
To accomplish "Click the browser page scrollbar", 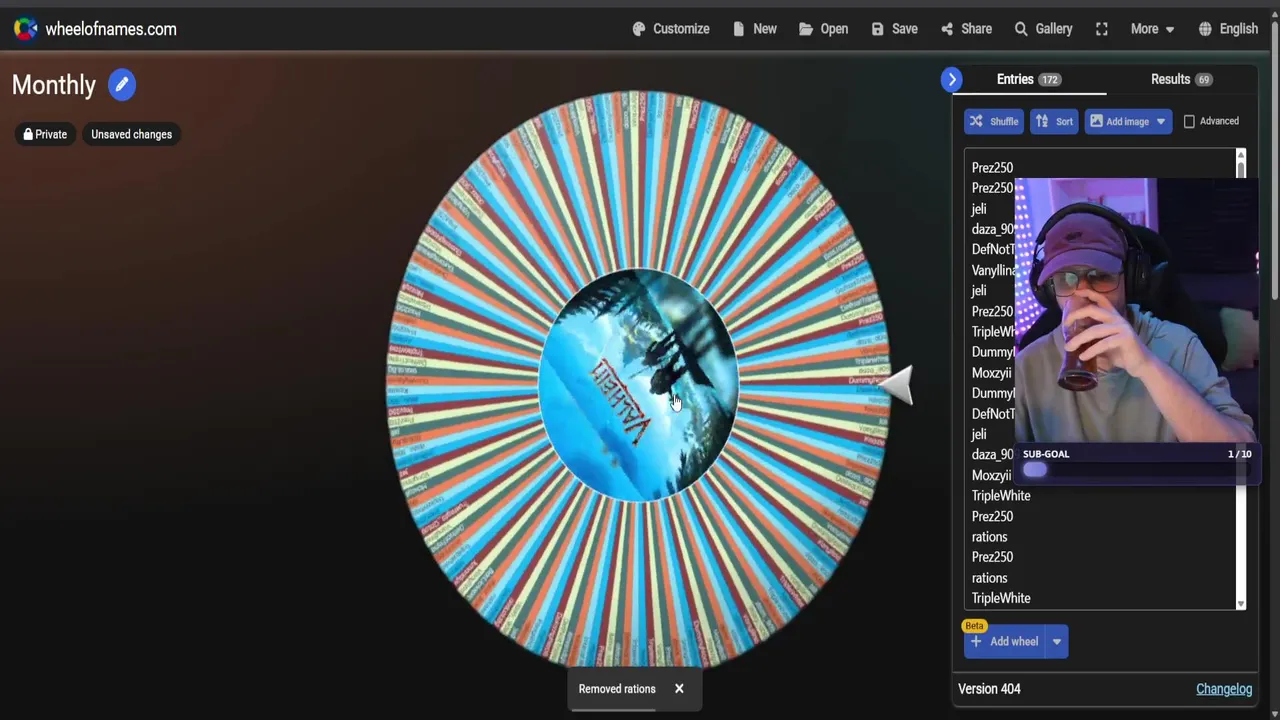I will (1275, 160).
